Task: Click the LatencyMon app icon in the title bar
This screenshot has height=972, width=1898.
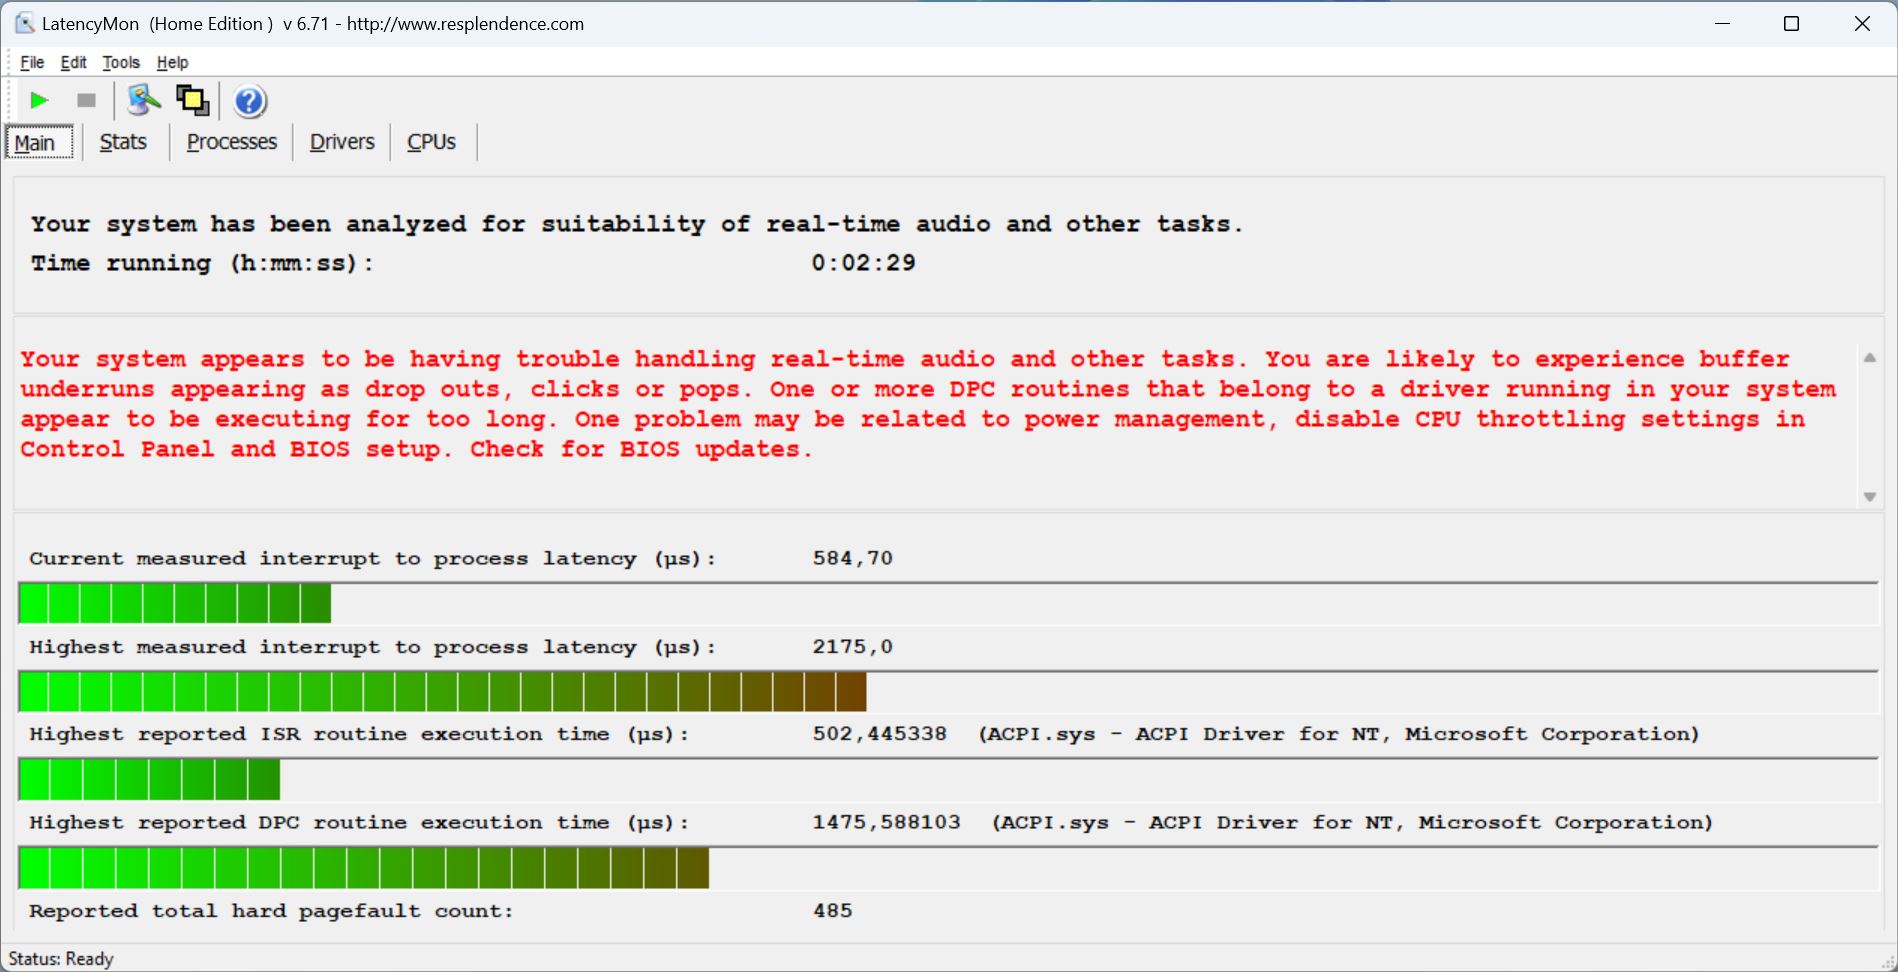Action: 24,23
